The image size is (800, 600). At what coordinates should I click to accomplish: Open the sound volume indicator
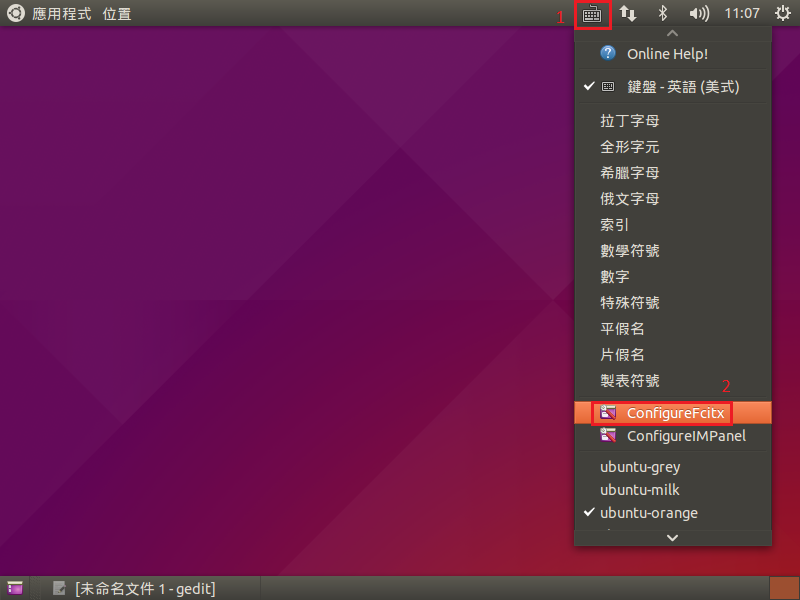pyautogui.click(x=699, y=14)
